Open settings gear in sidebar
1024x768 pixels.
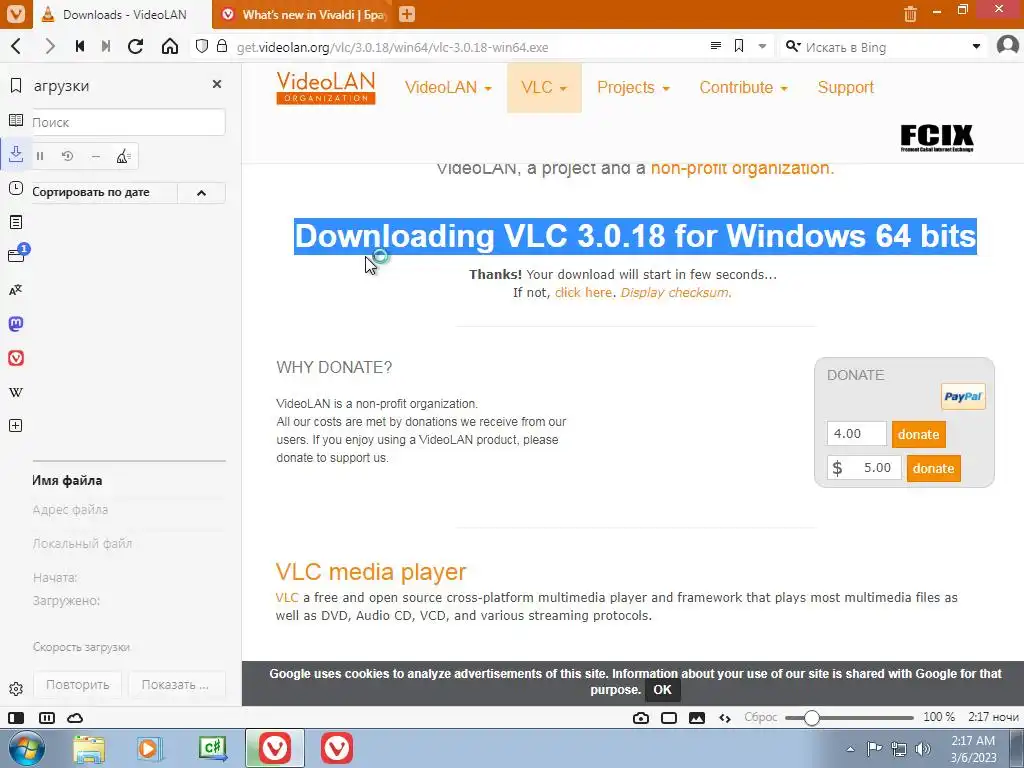pos(16,689)
